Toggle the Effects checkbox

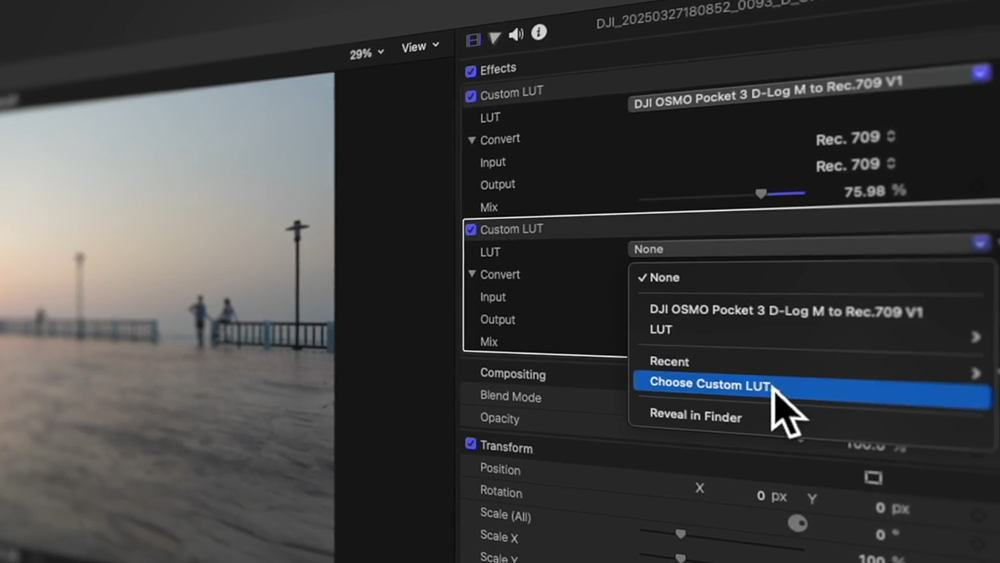coord(471,71)
